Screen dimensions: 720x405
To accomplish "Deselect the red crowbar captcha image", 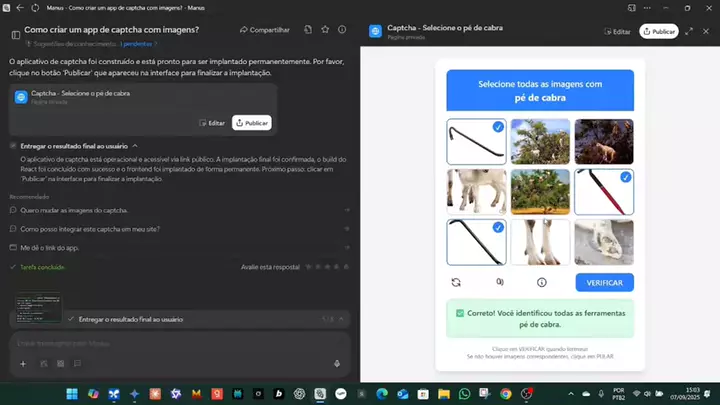I will [x=604, y=191].
